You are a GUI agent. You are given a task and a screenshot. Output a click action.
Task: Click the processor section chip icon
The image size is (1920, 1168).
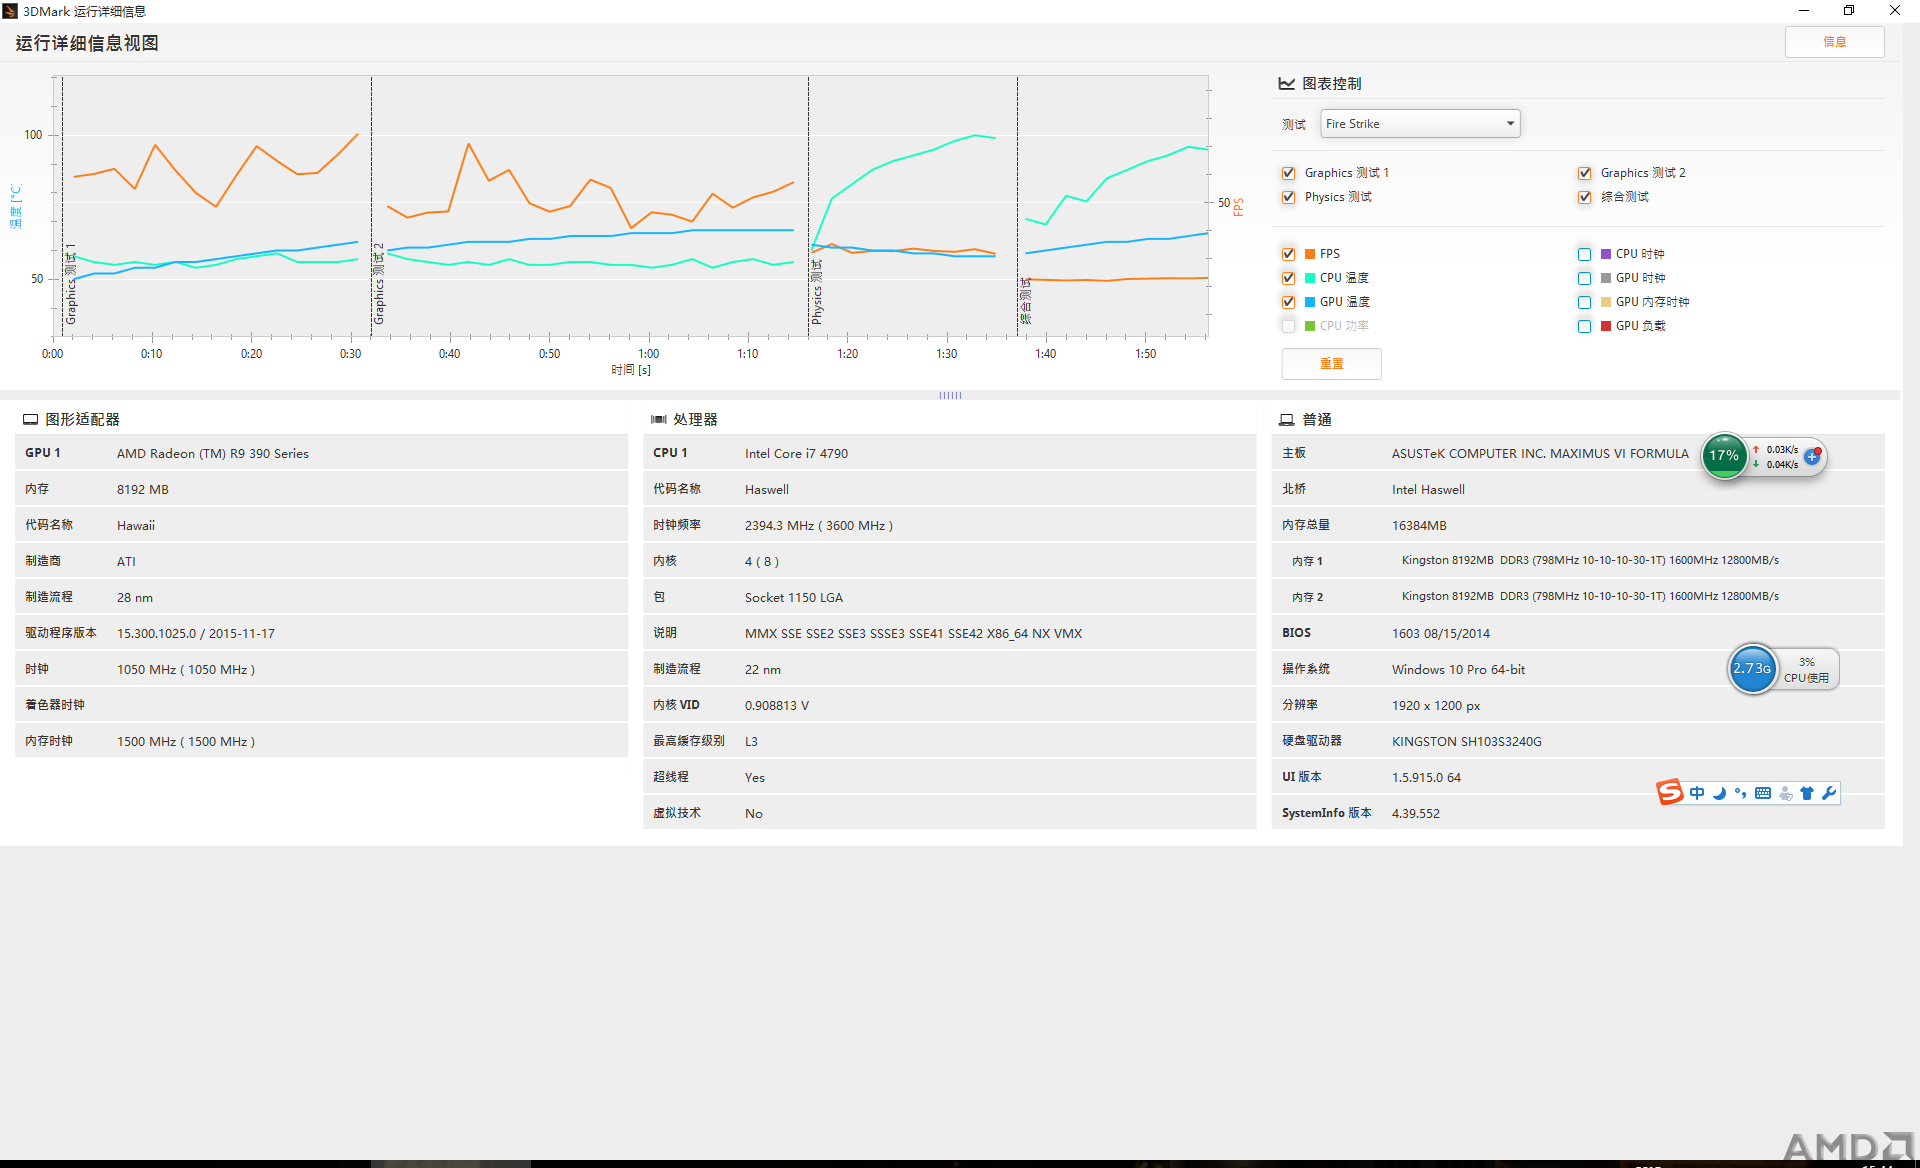tap(659, 420)
